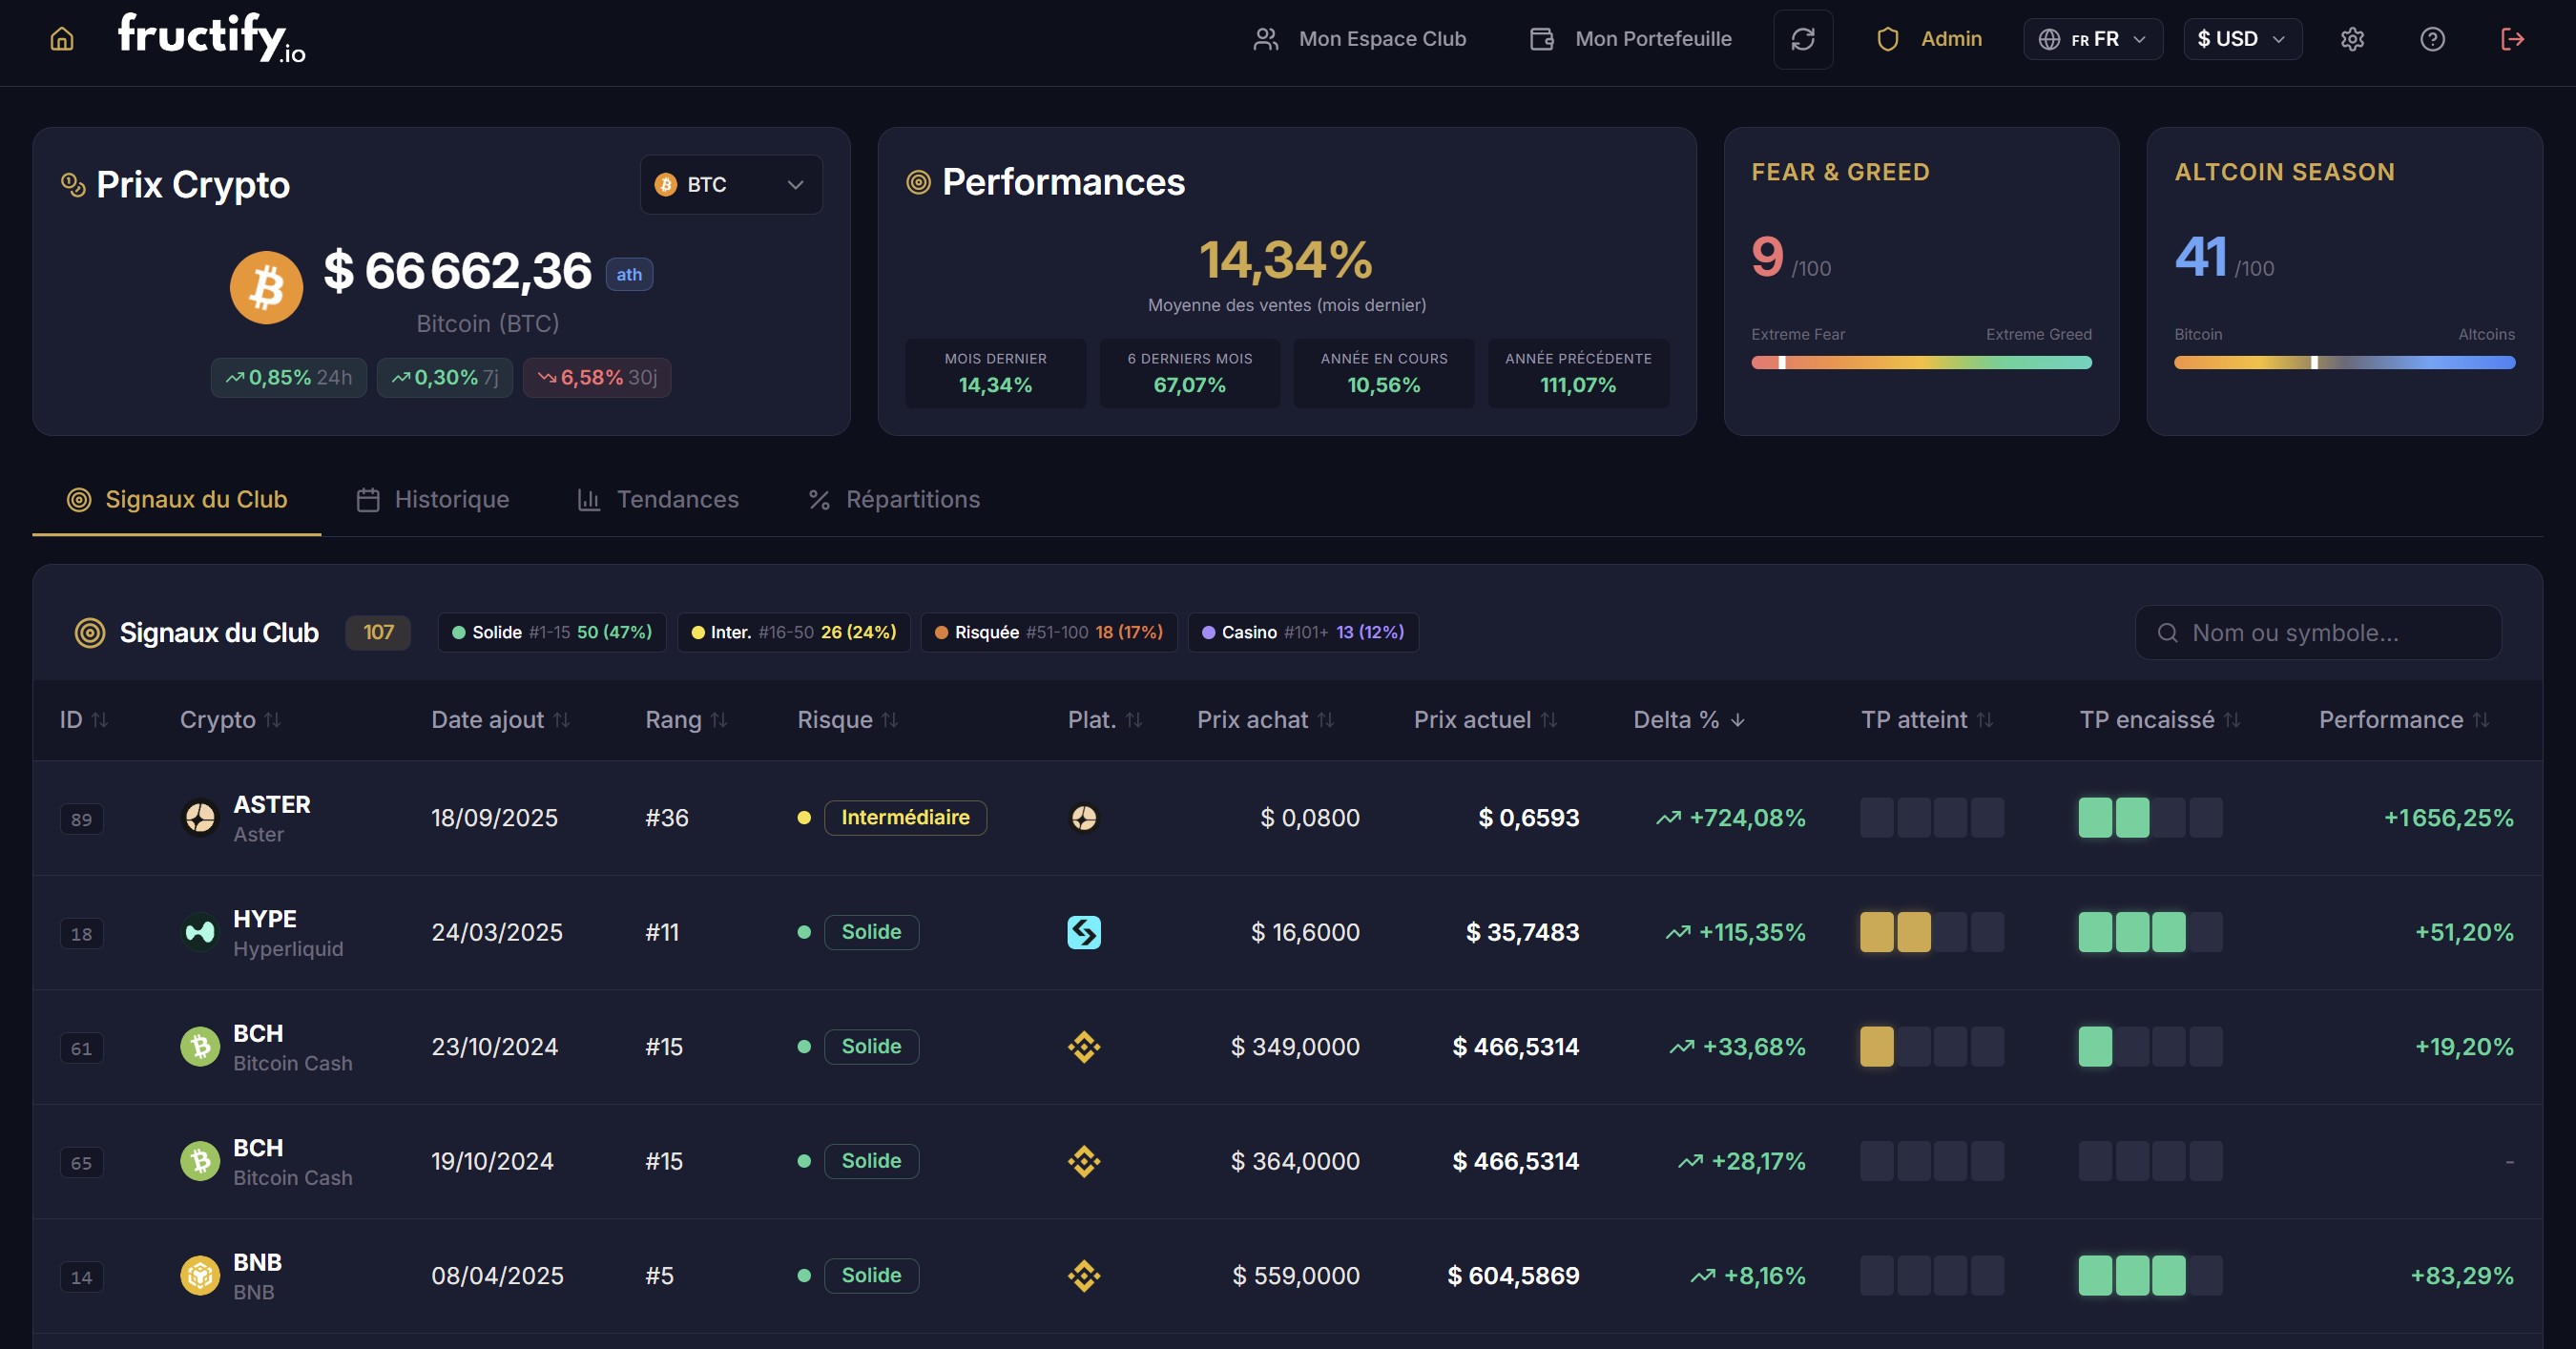The width and height of the screenshot is (2576, 1349).
Task: Click the BNB coin logo
Action: pos(200,1276)
